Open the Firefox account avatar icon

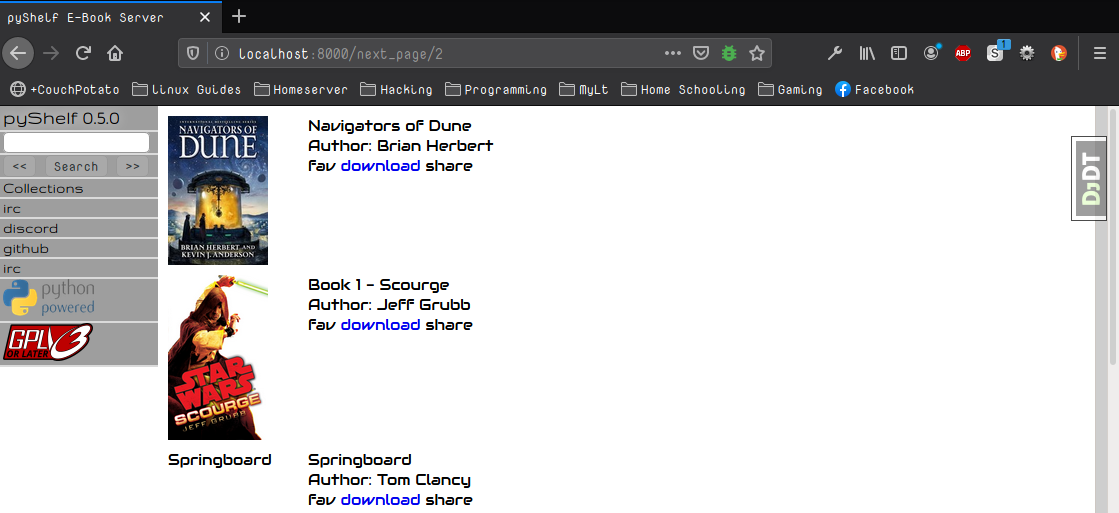[x=931, y=53]
